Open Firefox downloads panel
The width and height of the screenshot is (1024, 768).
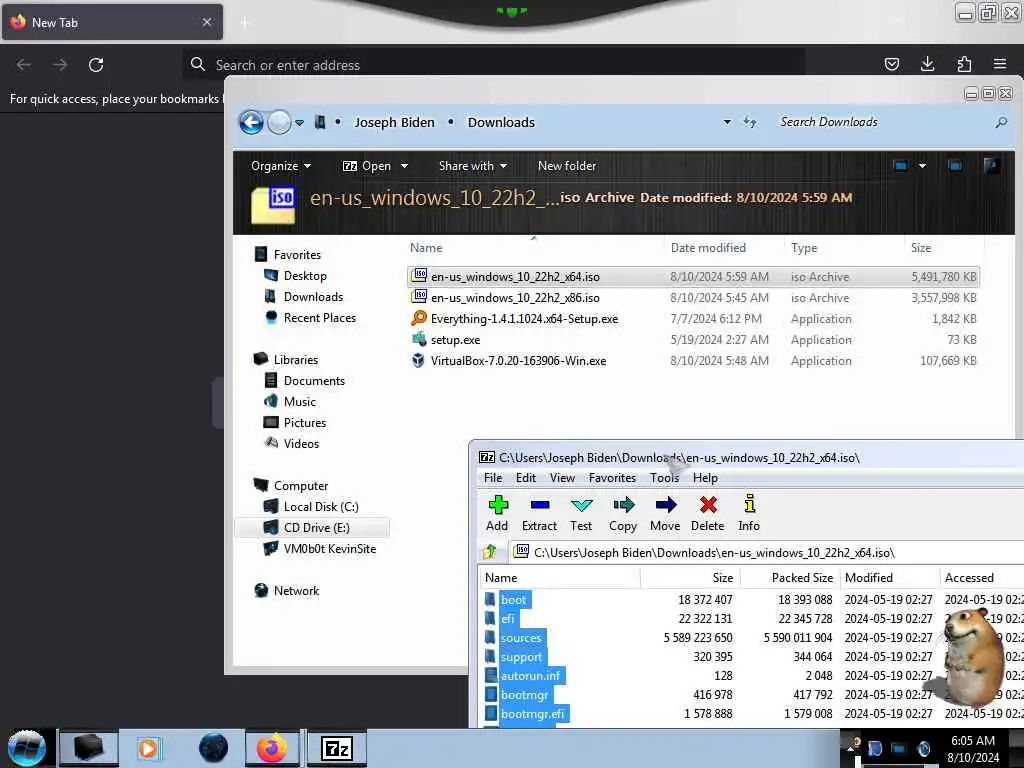(x=927, y=64)
